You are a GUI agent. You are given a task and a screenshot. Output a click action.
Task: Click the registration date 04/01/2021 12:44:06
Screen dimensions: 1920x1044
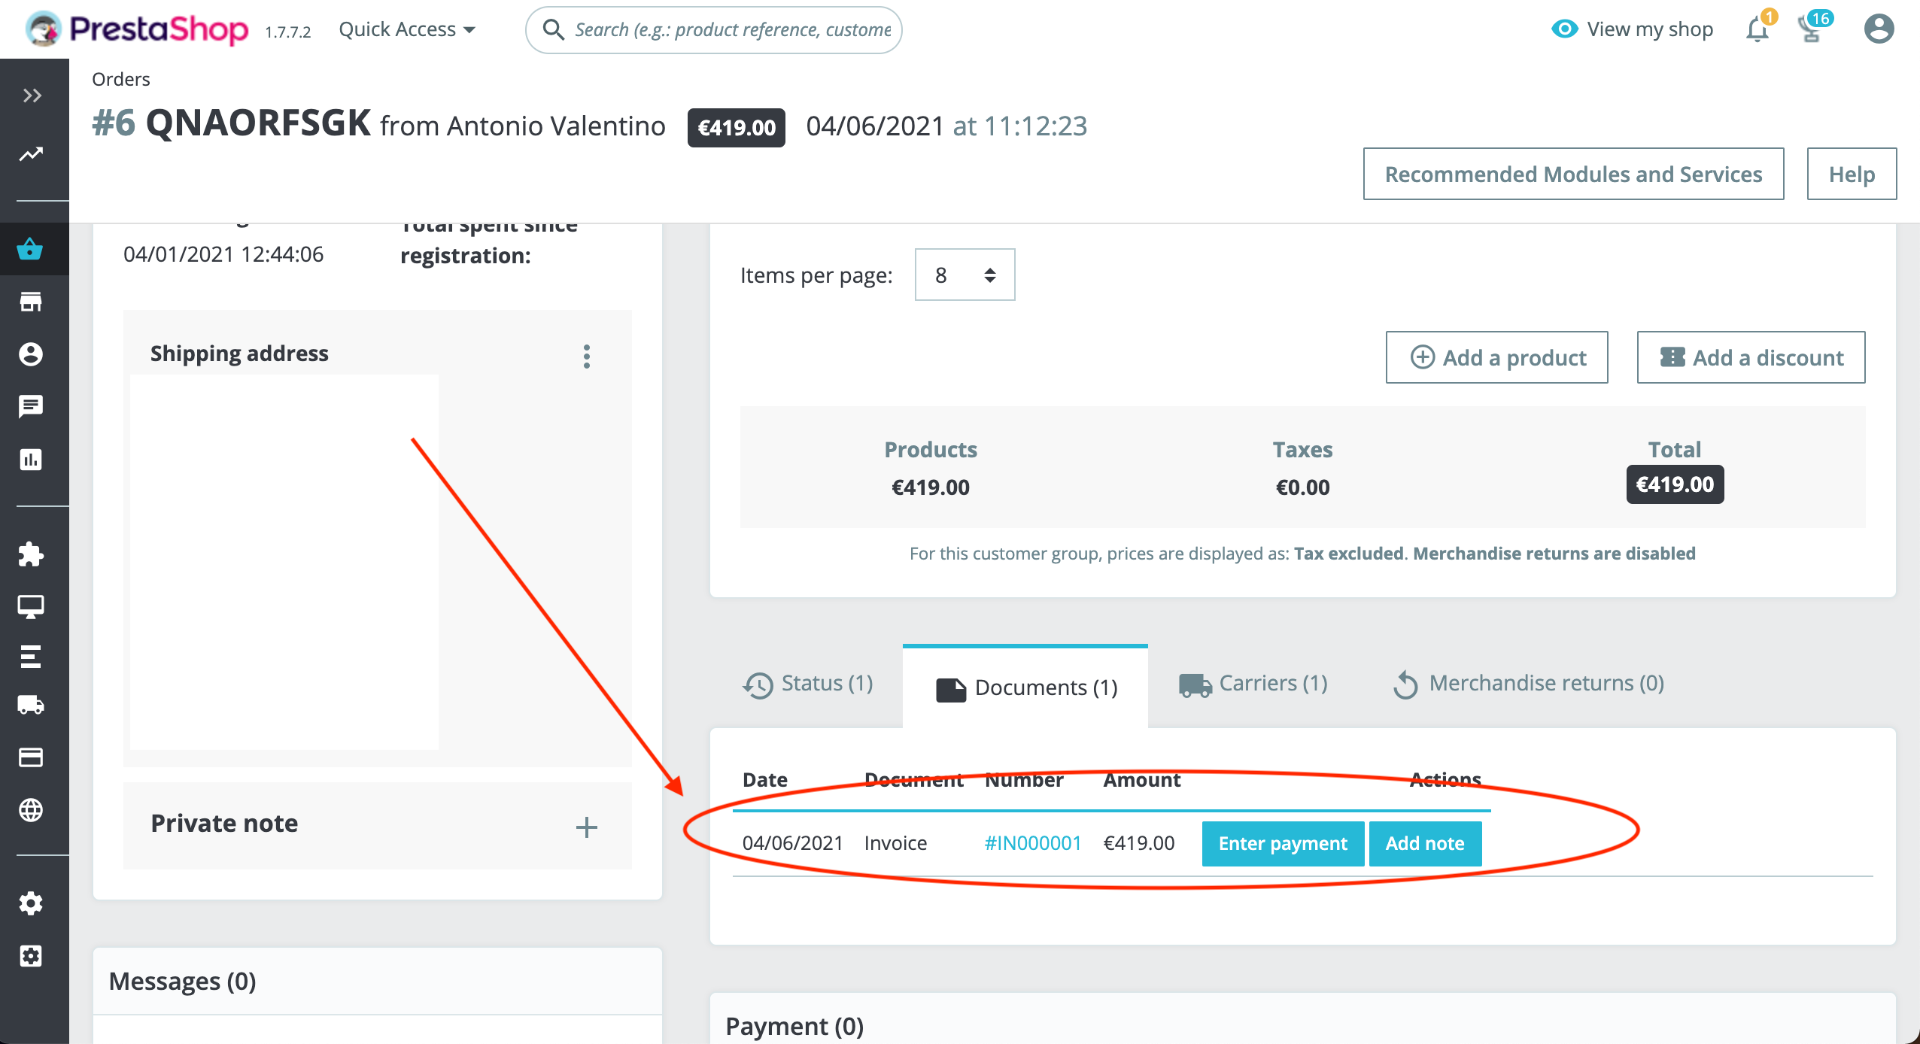click(x=224, y=254)
